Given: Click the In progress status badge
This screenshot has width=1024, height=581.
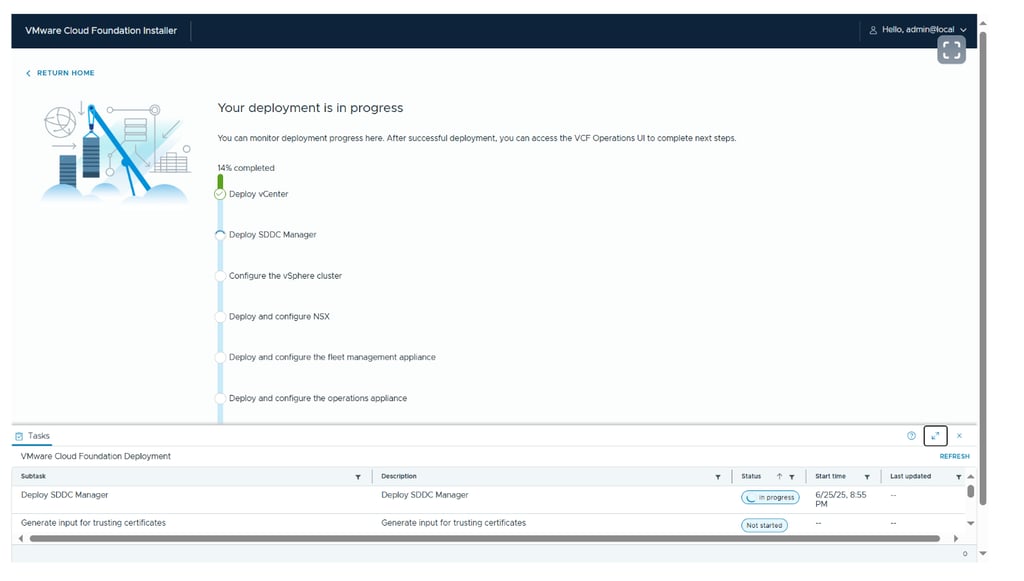Looking at the screenshot, I should pyautogui.click(x=770, y=497).
